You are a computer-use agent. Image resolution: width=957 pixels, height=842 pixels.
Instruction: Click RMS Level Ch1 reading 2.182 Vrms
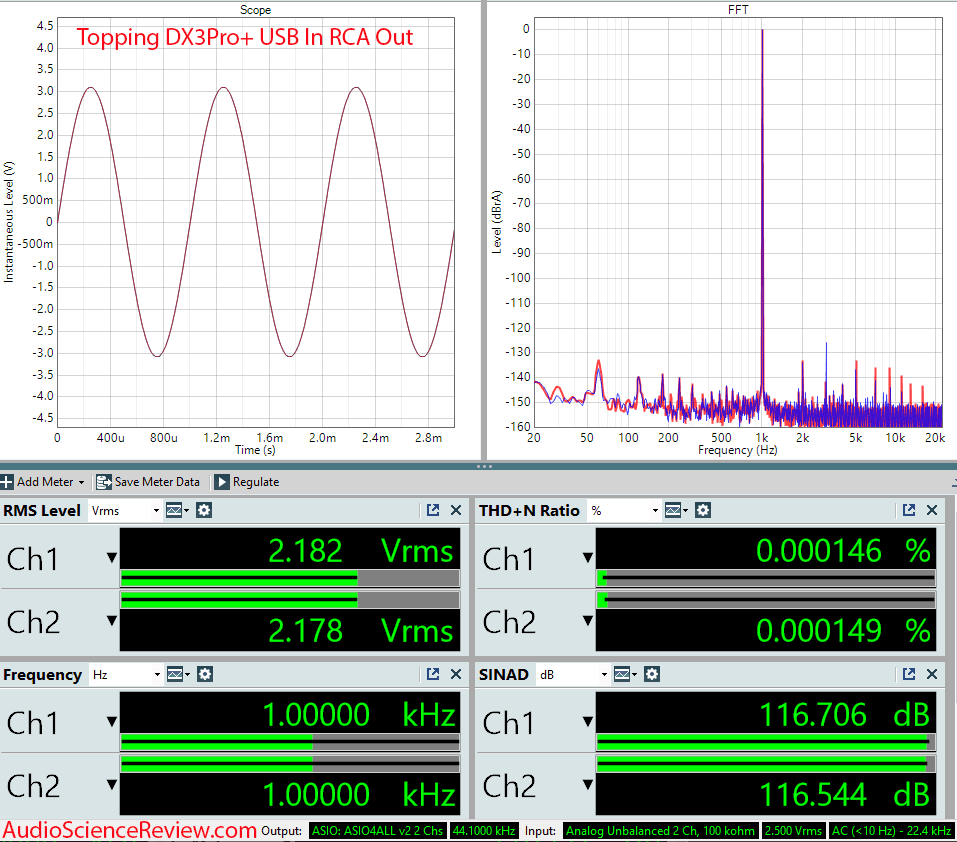pos(360,551)
